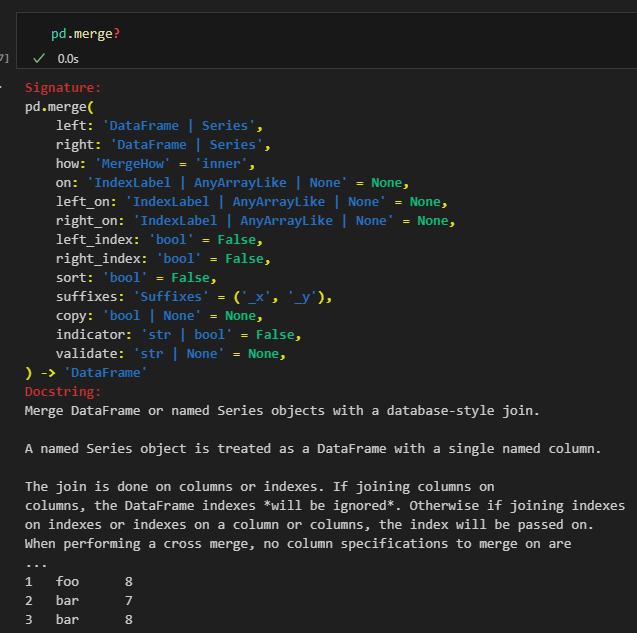Screen dimensions: 637x633
Task: Click the 'validate: str | None' parameter line
Action: tap(171, 354)
